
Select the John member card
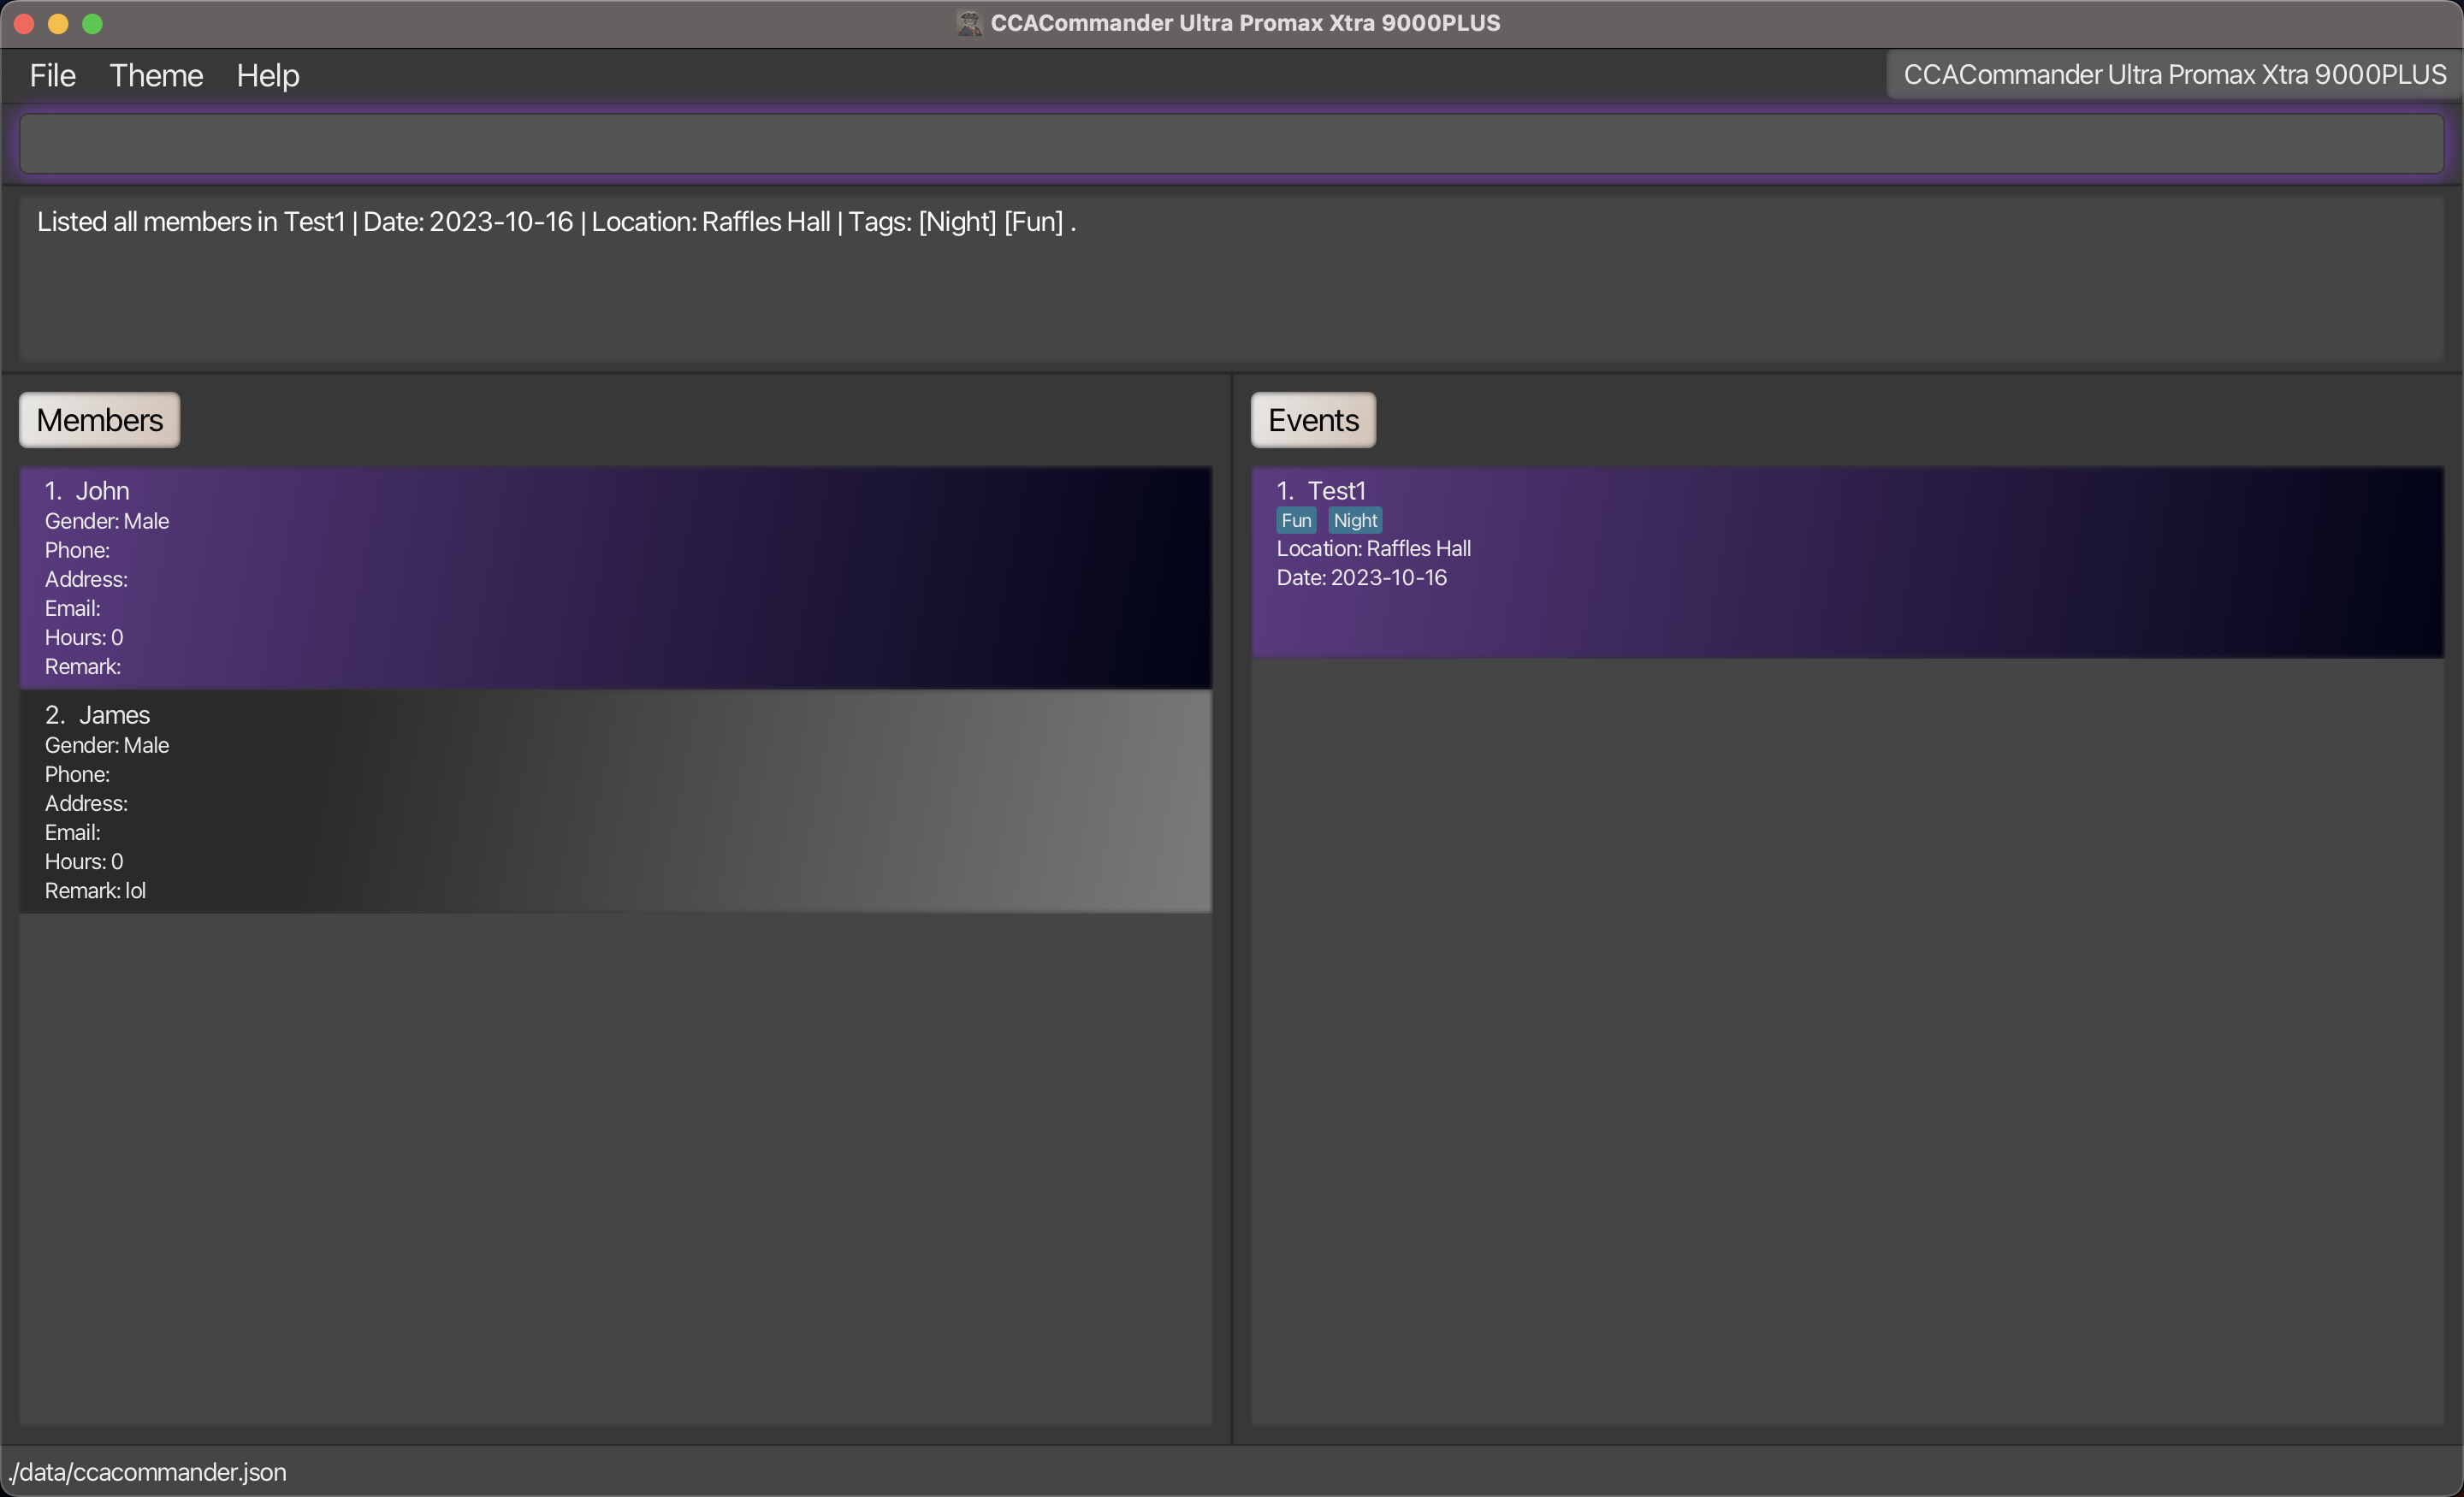[615, 578]
